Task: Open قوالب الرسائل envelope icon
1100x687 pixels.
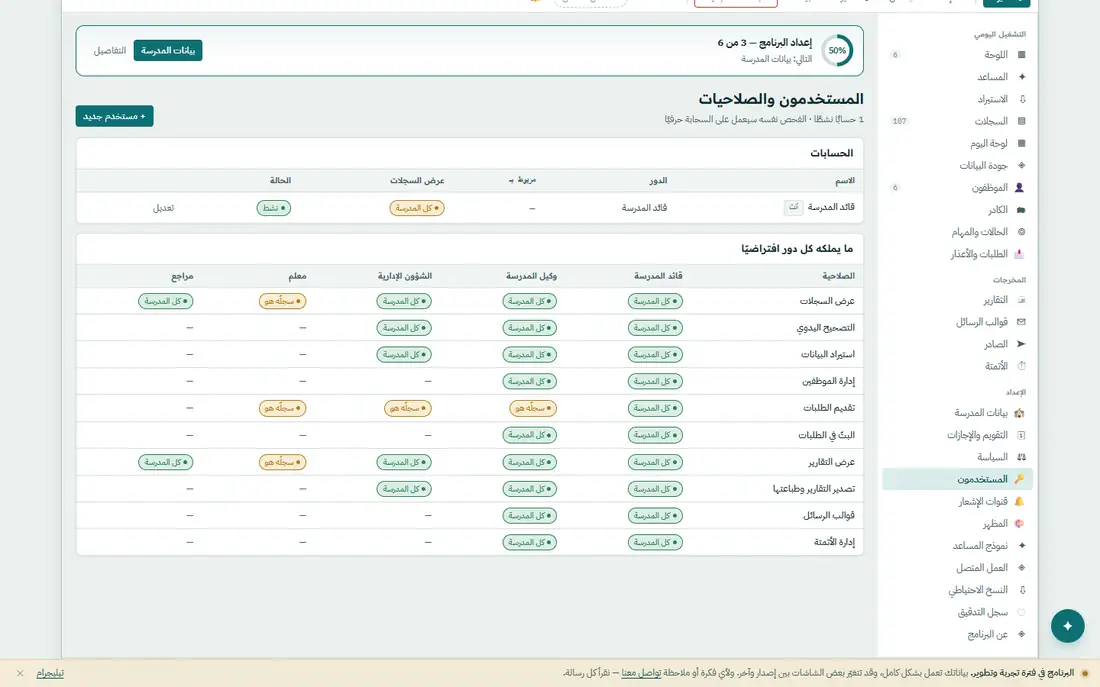Action: [x=1021, y=322]
